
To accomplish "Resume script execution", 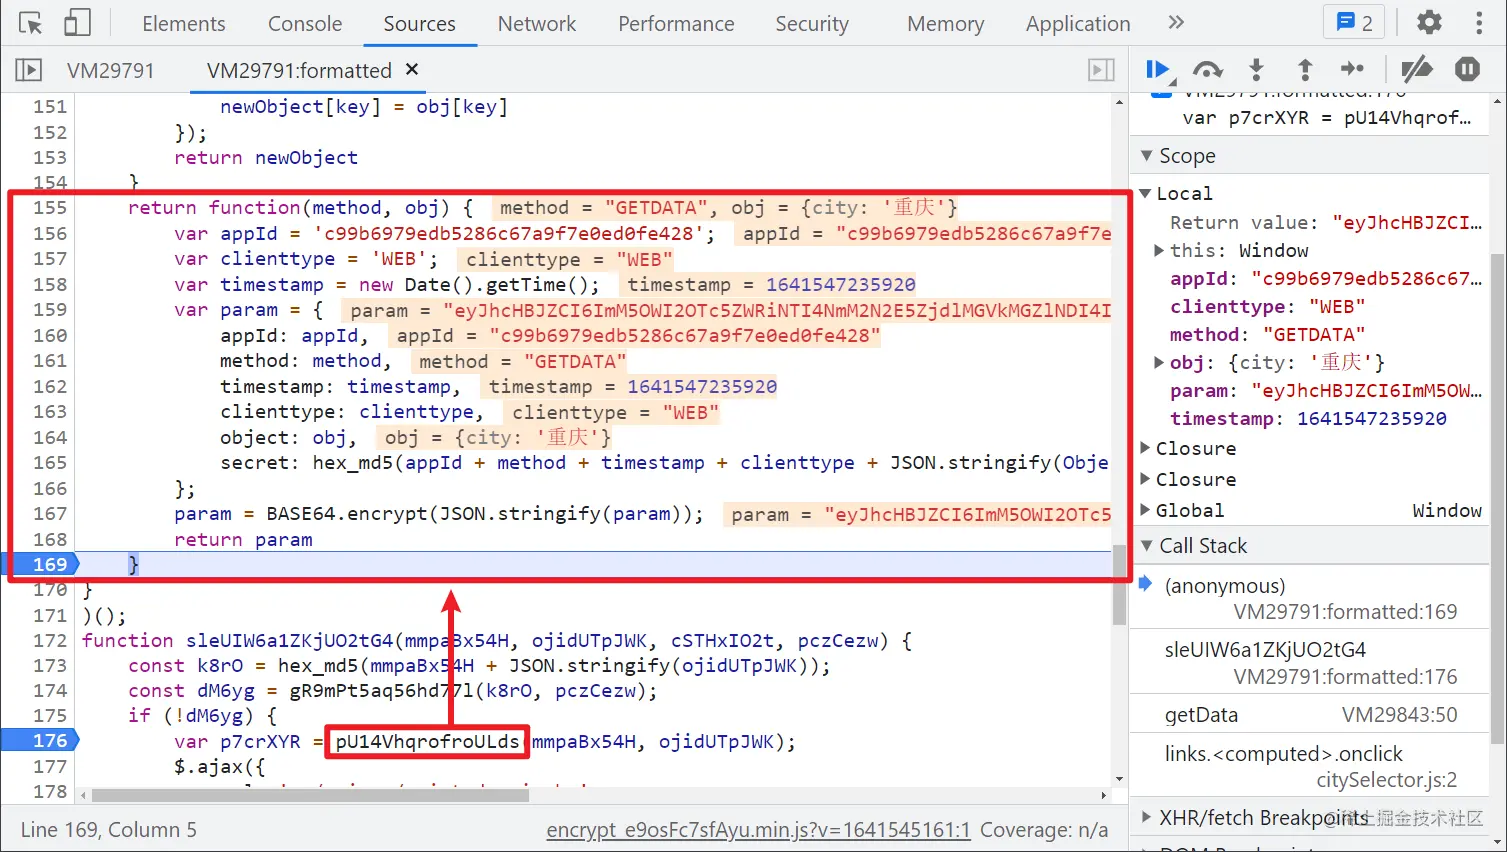I will pyautogui.click(x=1159, y=69).
